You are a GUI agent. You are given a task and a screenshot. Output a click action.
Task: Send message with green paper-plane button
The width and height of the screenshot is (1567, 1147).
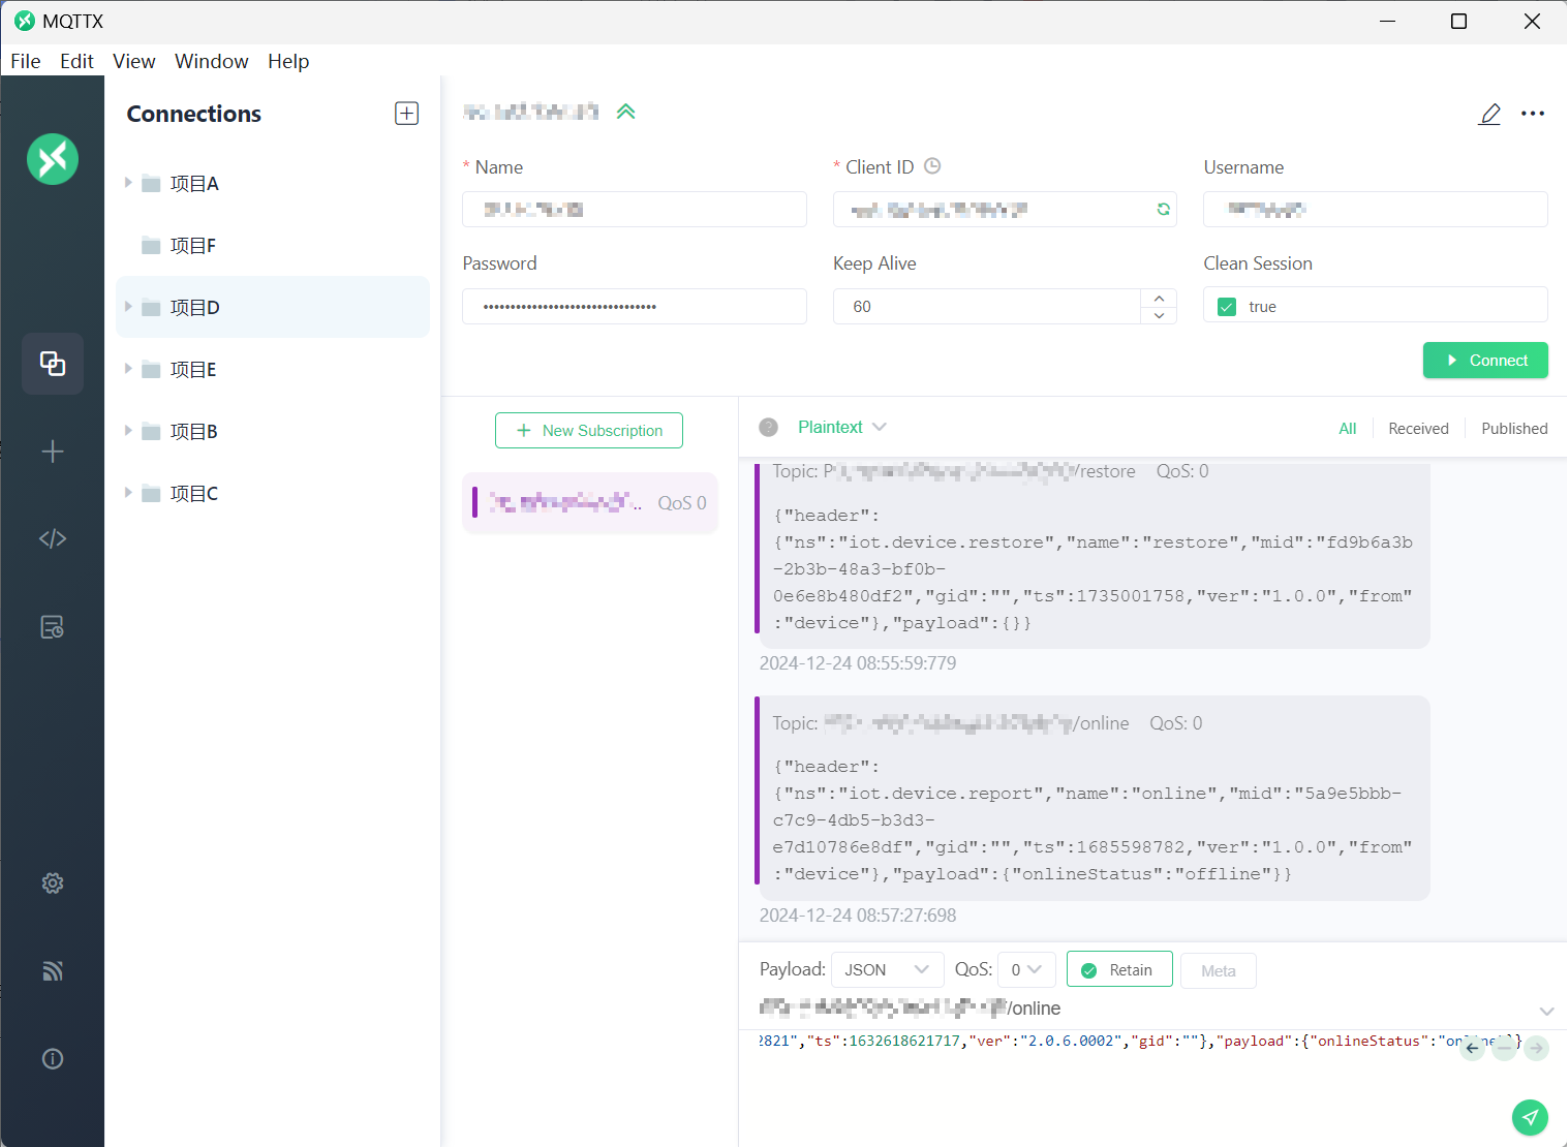pos(1529,1117)
